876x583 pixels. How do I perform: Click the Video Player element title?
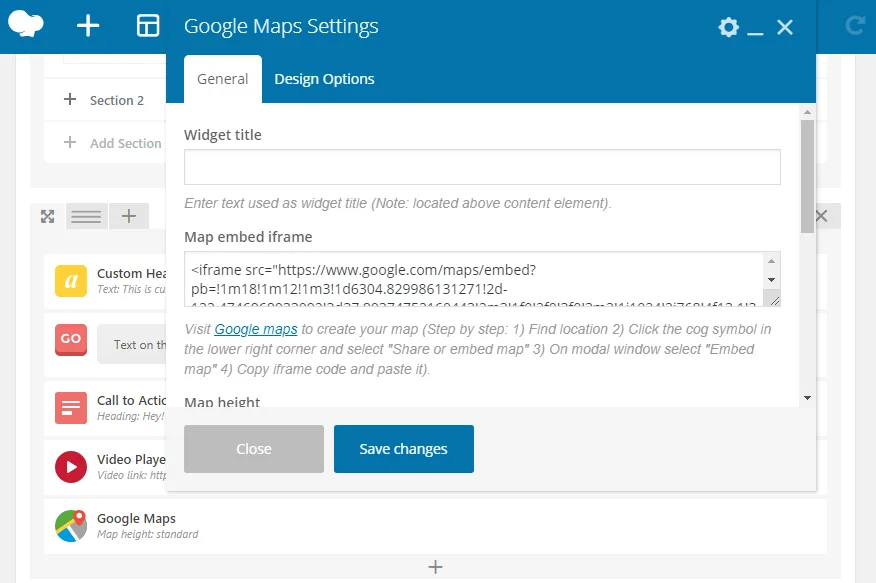click(x=131, y=460)
